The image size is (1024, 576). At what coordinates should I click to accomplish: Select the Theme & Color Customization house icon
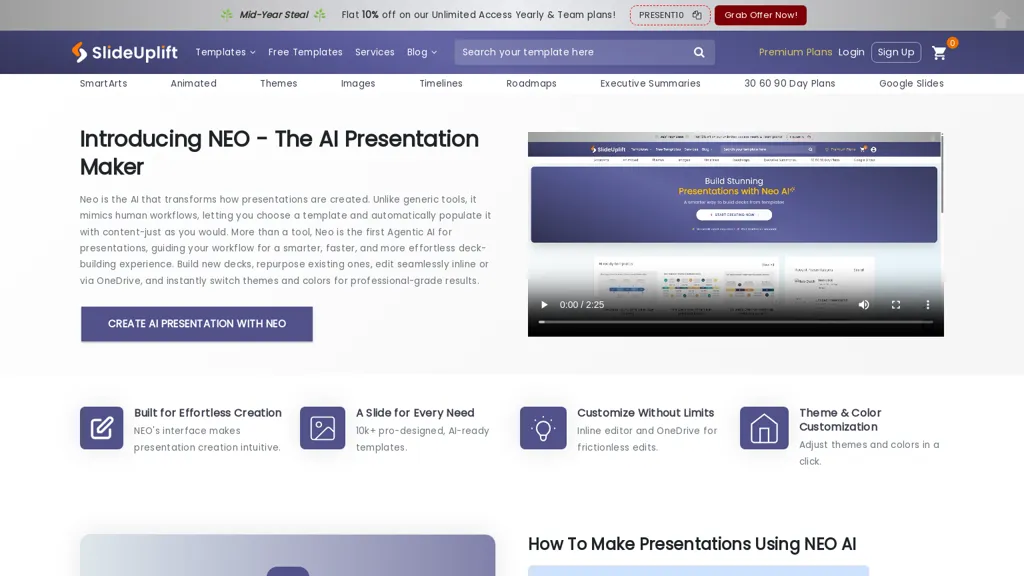[764, 428]
